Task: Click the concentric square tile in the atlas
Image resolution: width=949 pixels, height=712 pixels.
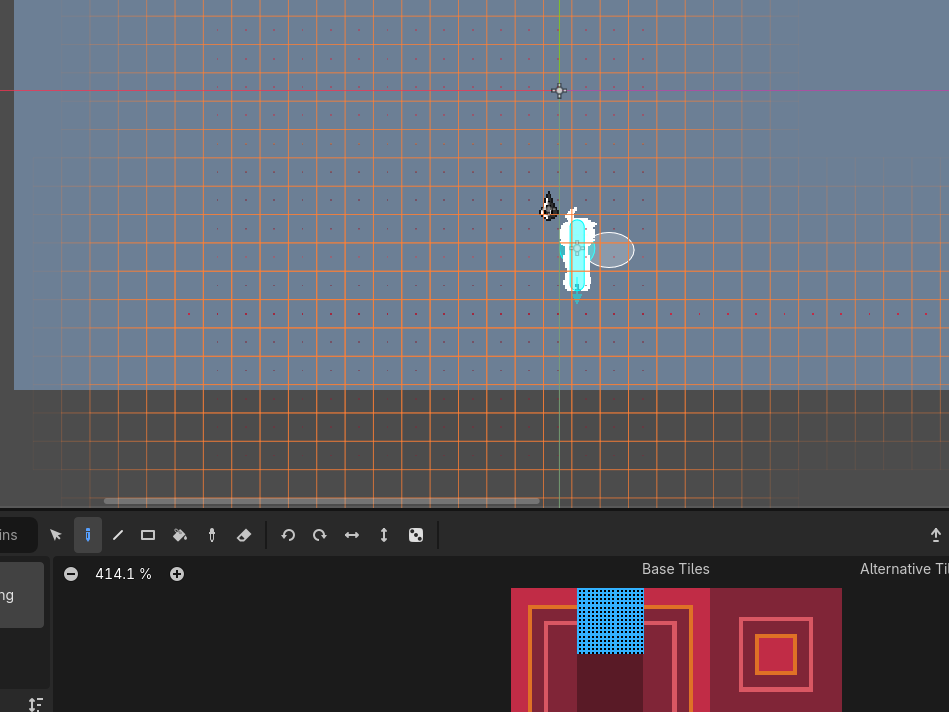Action: pyautogui.click(x=775, y=654)
